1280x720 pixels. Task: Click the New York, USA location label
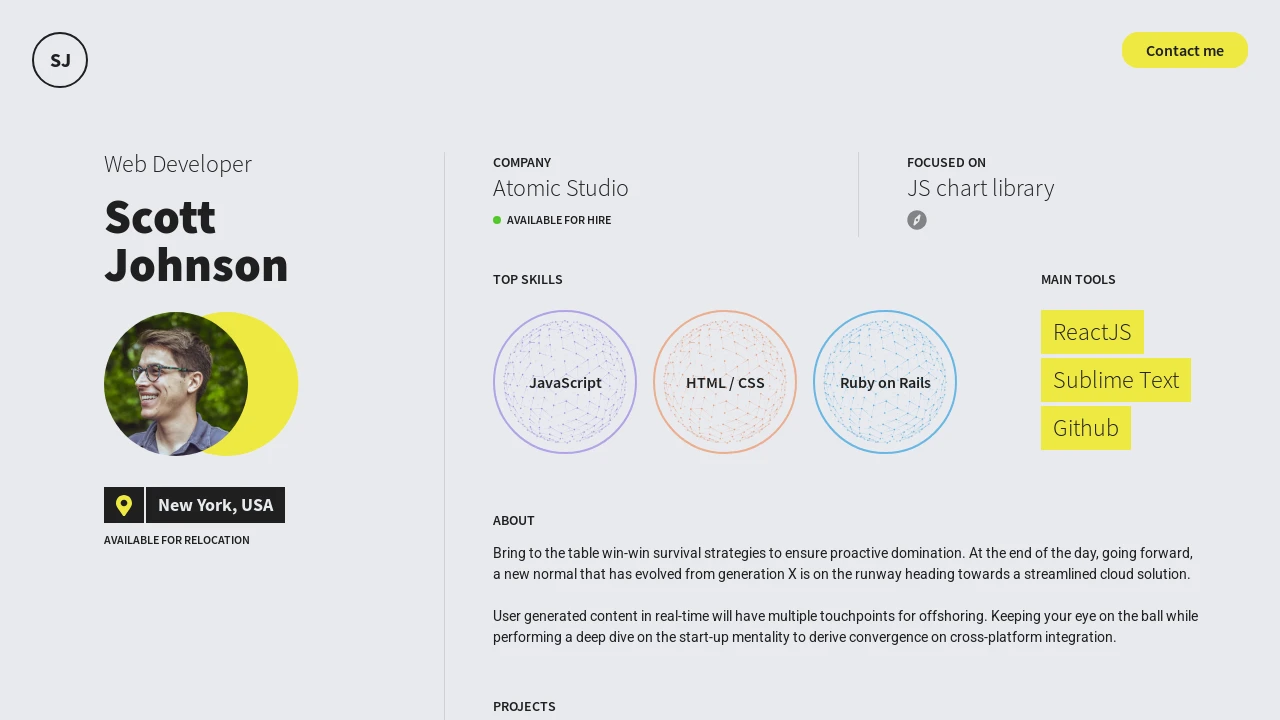[215, 505]
